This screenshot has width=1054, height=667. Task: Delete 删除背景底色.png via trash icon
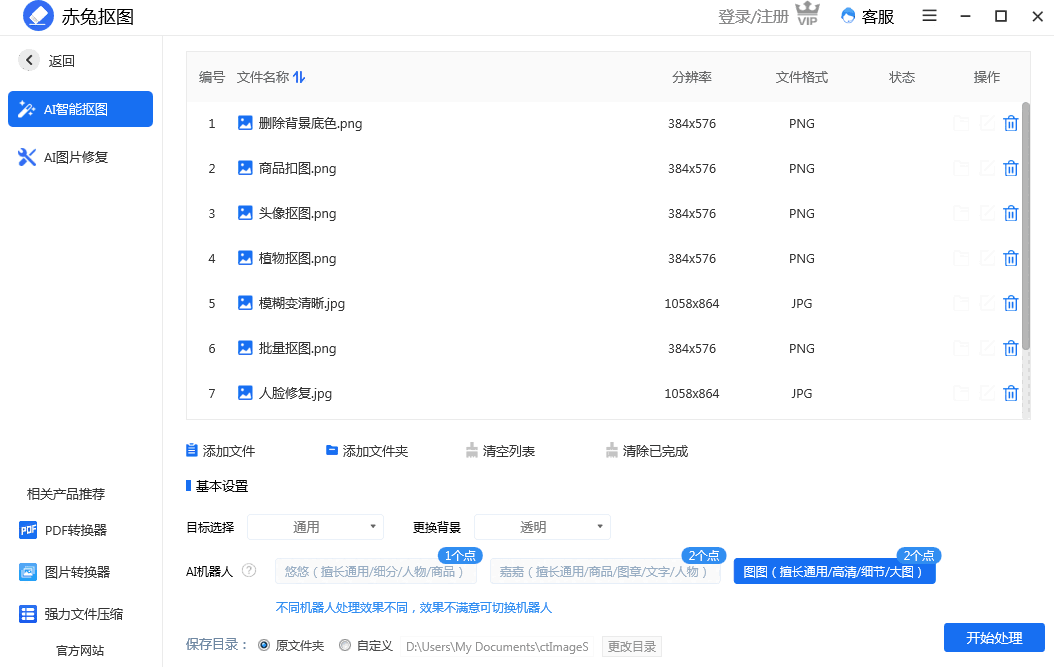[x=1010, y=123]
